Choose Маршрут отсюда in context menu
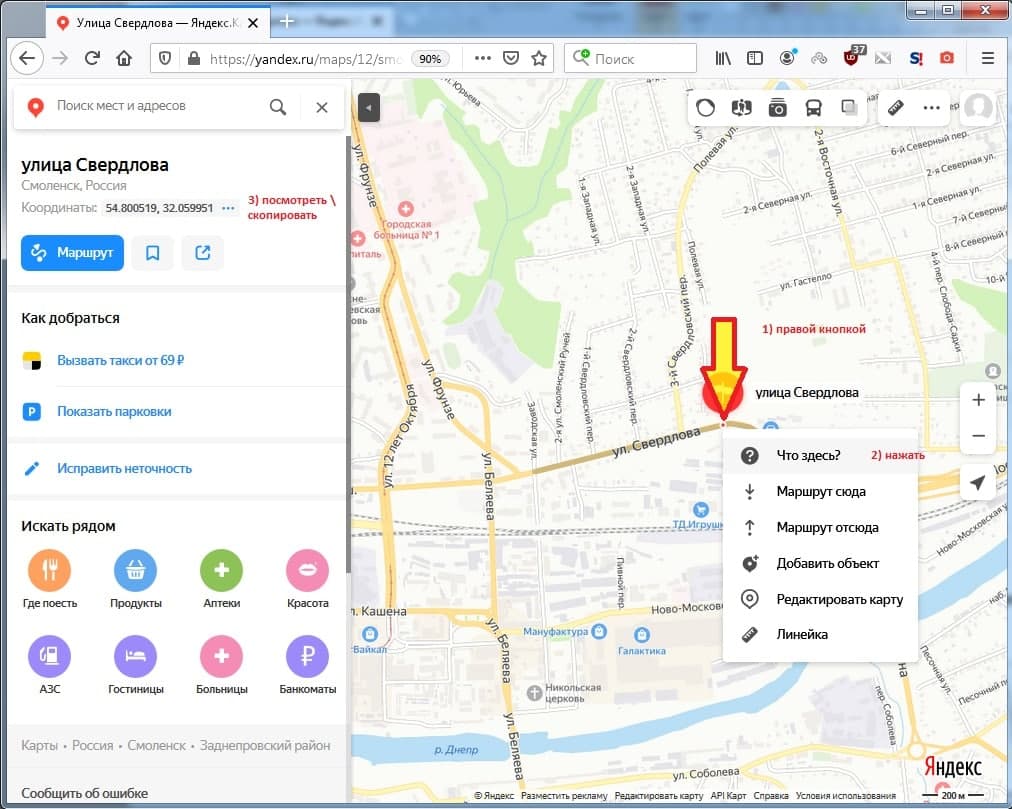Image resolution: width=1012 pixels, height=809 pixels. [820, 527]
